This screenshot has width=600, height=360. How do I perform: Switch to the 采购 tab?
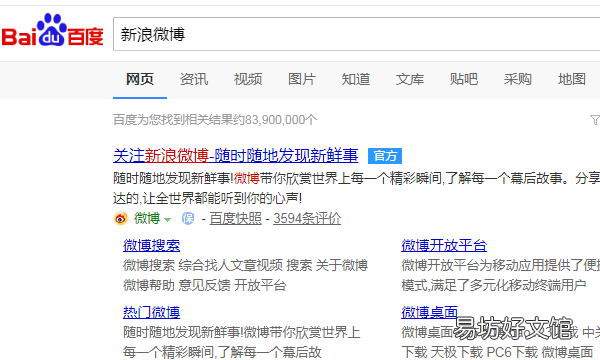tap(518, 79)
